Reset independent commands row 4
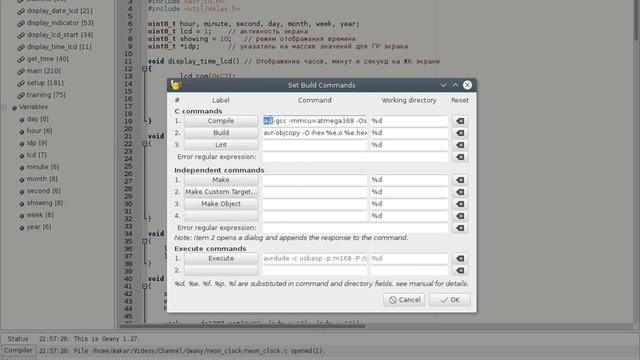 coord(460,216)
